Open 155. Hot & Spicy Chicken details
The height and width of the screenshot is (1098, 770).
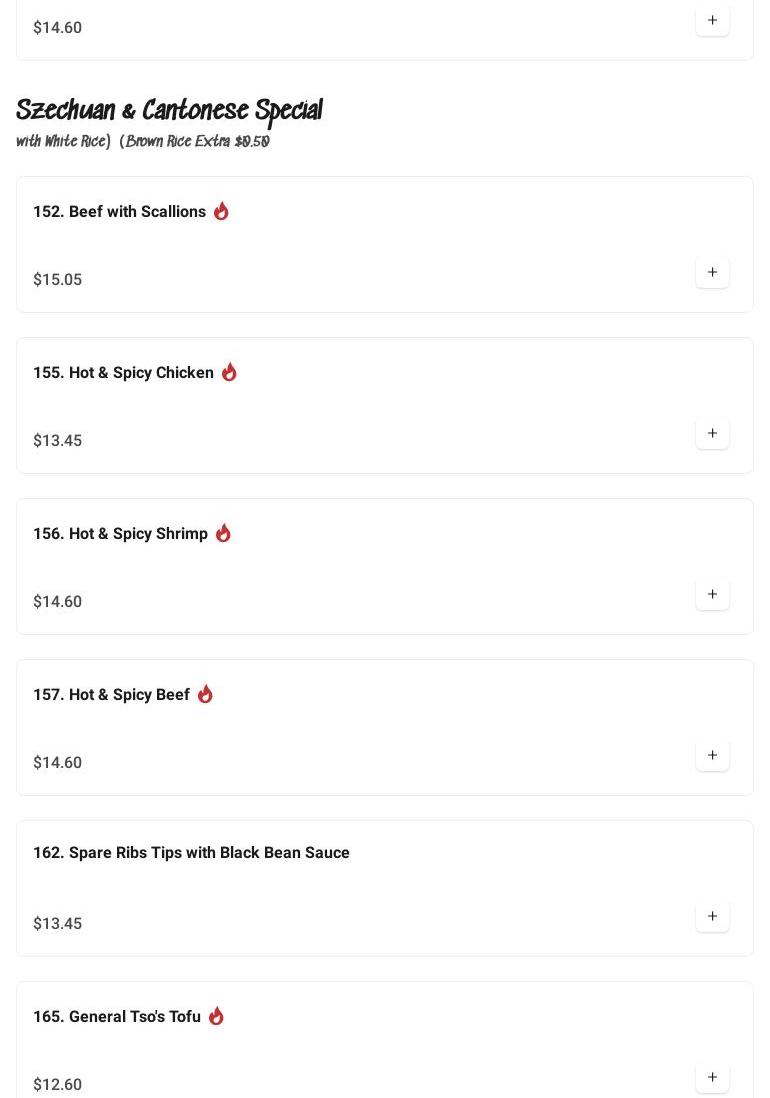pos(123,373)
